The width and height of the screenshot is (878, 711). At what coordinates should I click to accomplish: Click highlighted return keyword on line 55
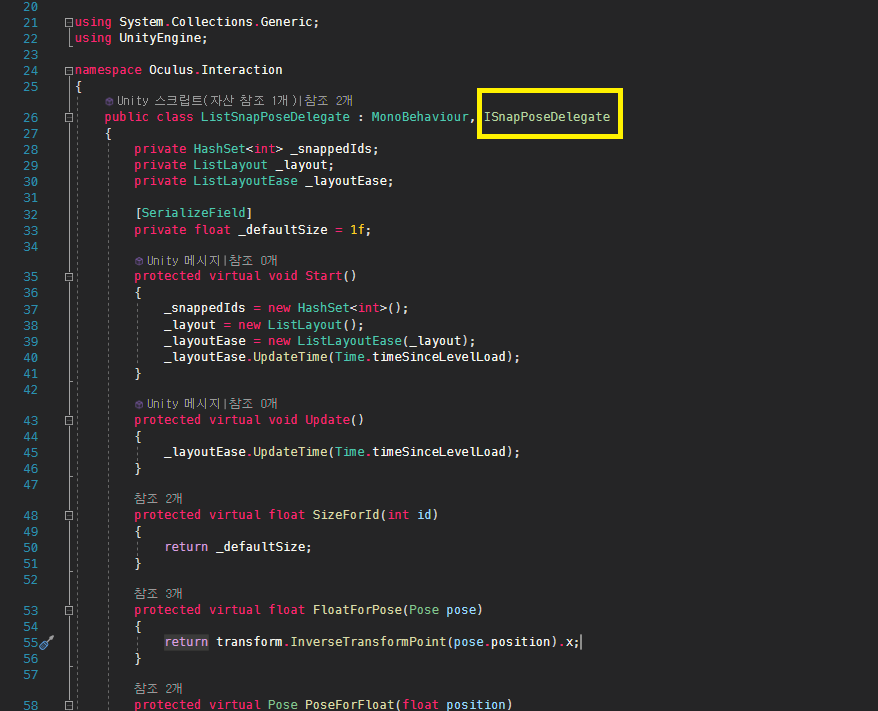coord(186,642)
